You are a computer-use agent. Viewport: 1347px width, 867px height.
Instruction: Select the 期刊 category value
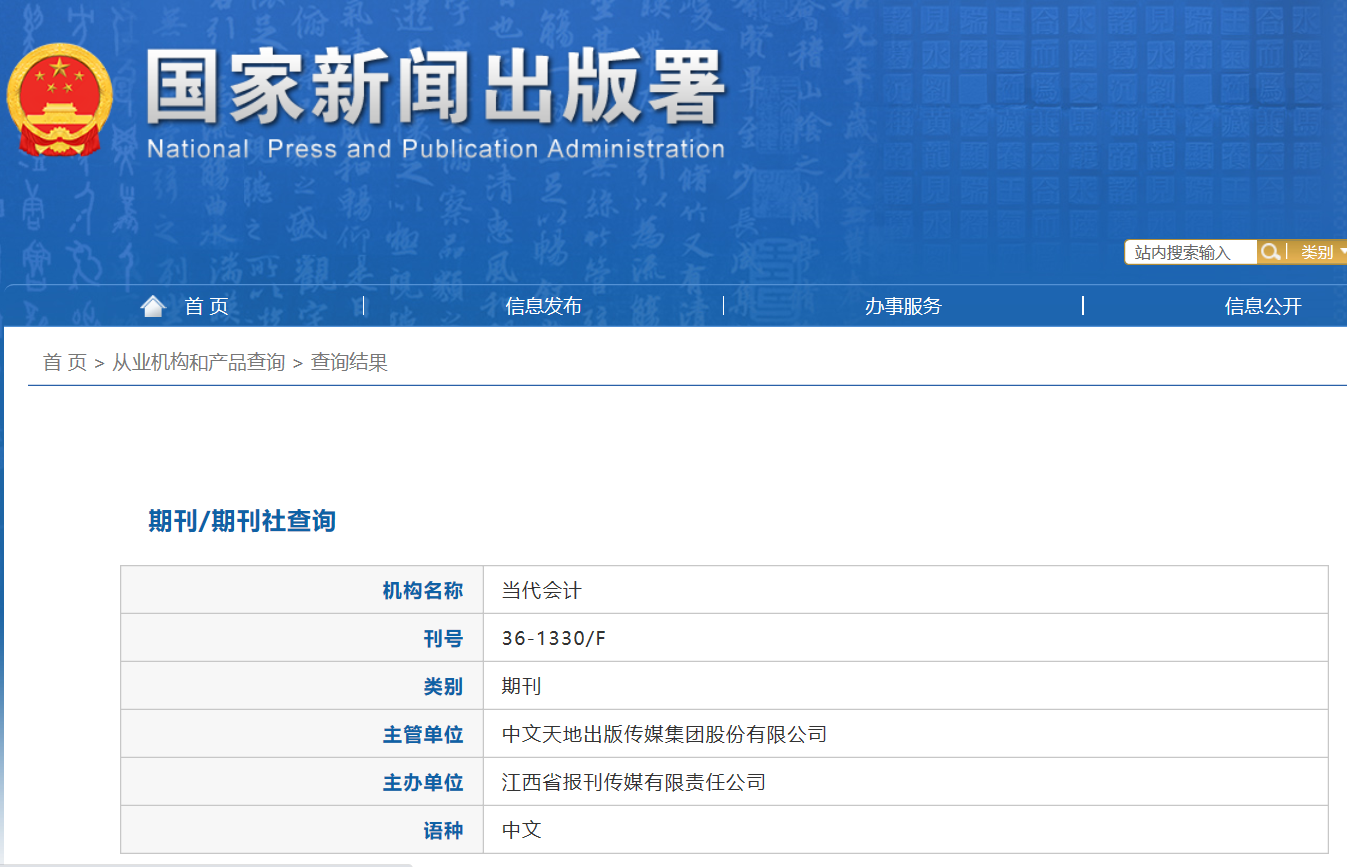pos(521,687)
